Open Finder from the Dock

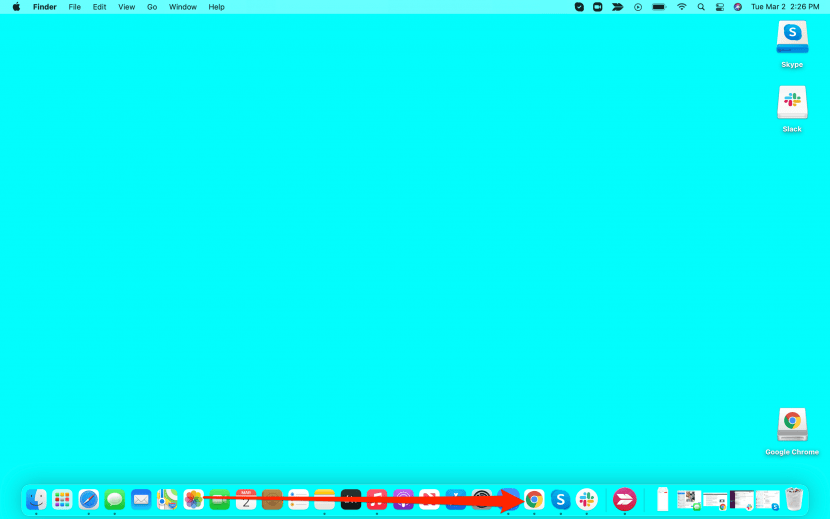(36, 499)
